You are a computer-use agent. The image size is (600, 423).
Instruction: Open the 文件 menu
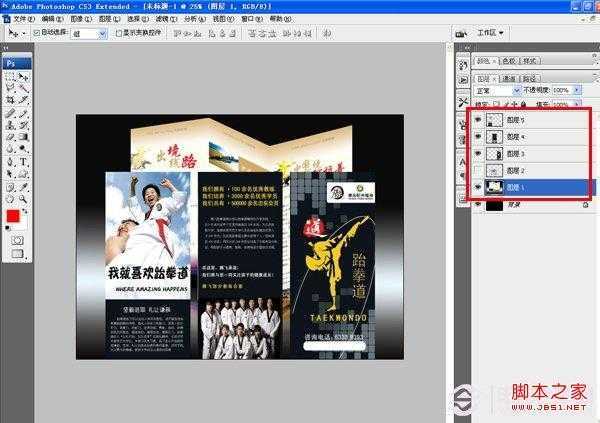24,19
